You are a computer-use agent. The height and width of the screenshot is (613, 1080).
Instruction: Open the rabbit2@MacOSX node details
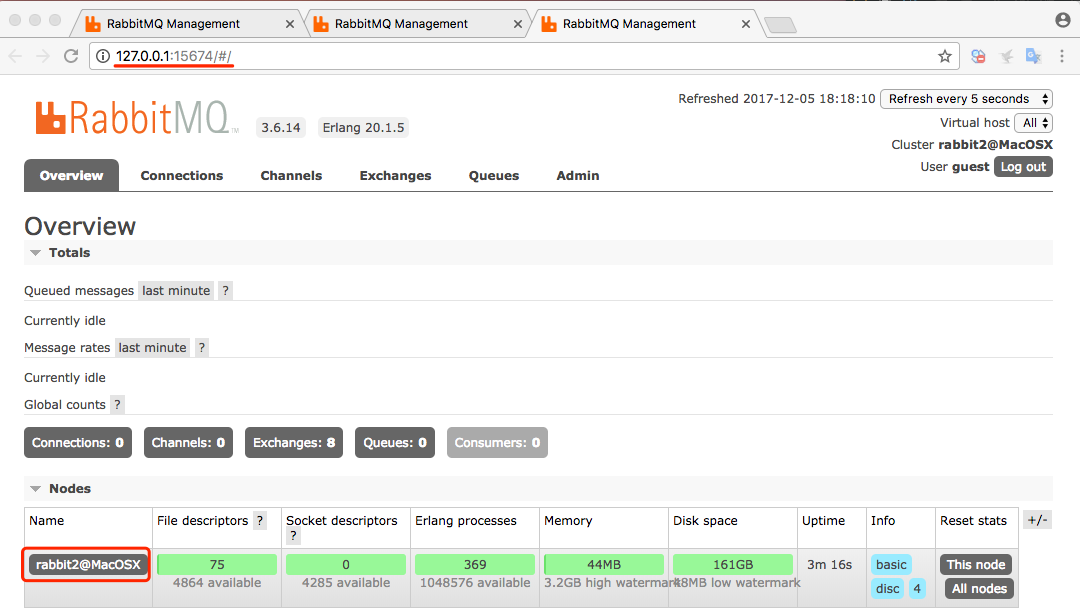click(88, 565)
